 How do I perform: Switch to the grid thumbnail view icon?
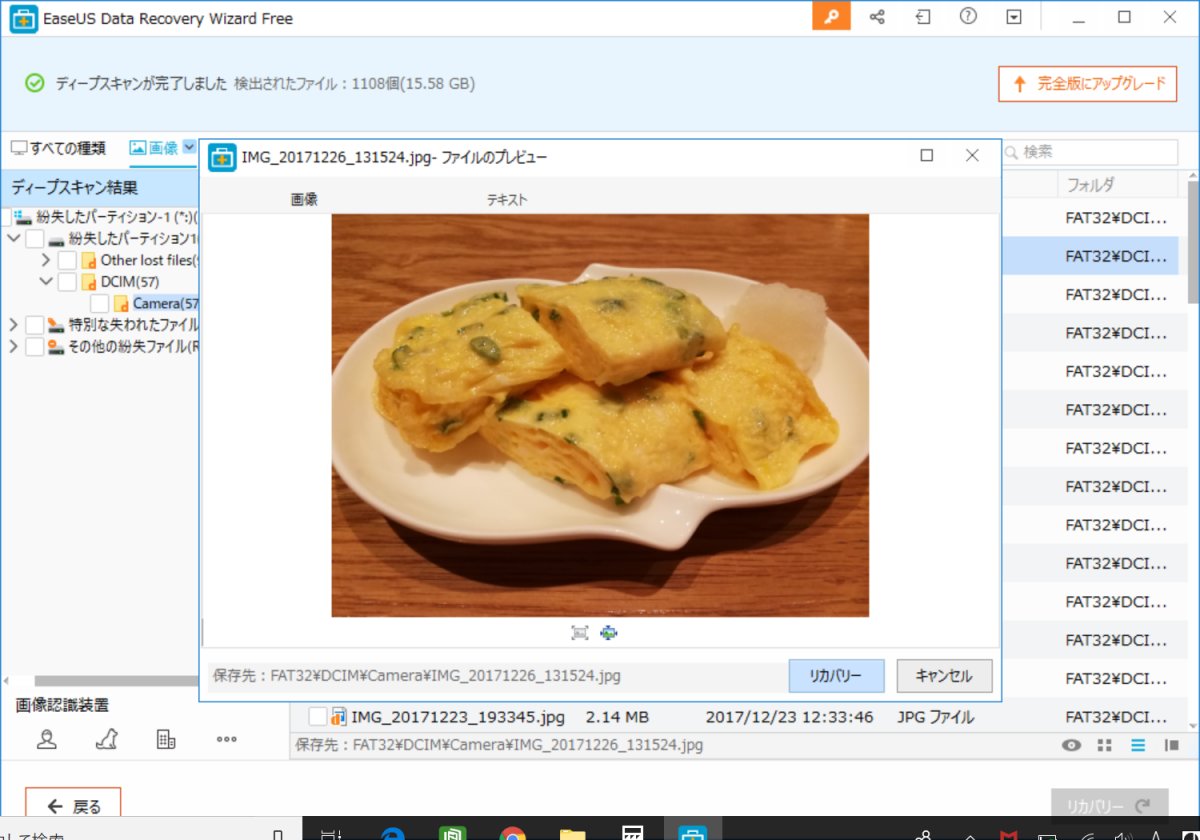point(1104,745)
